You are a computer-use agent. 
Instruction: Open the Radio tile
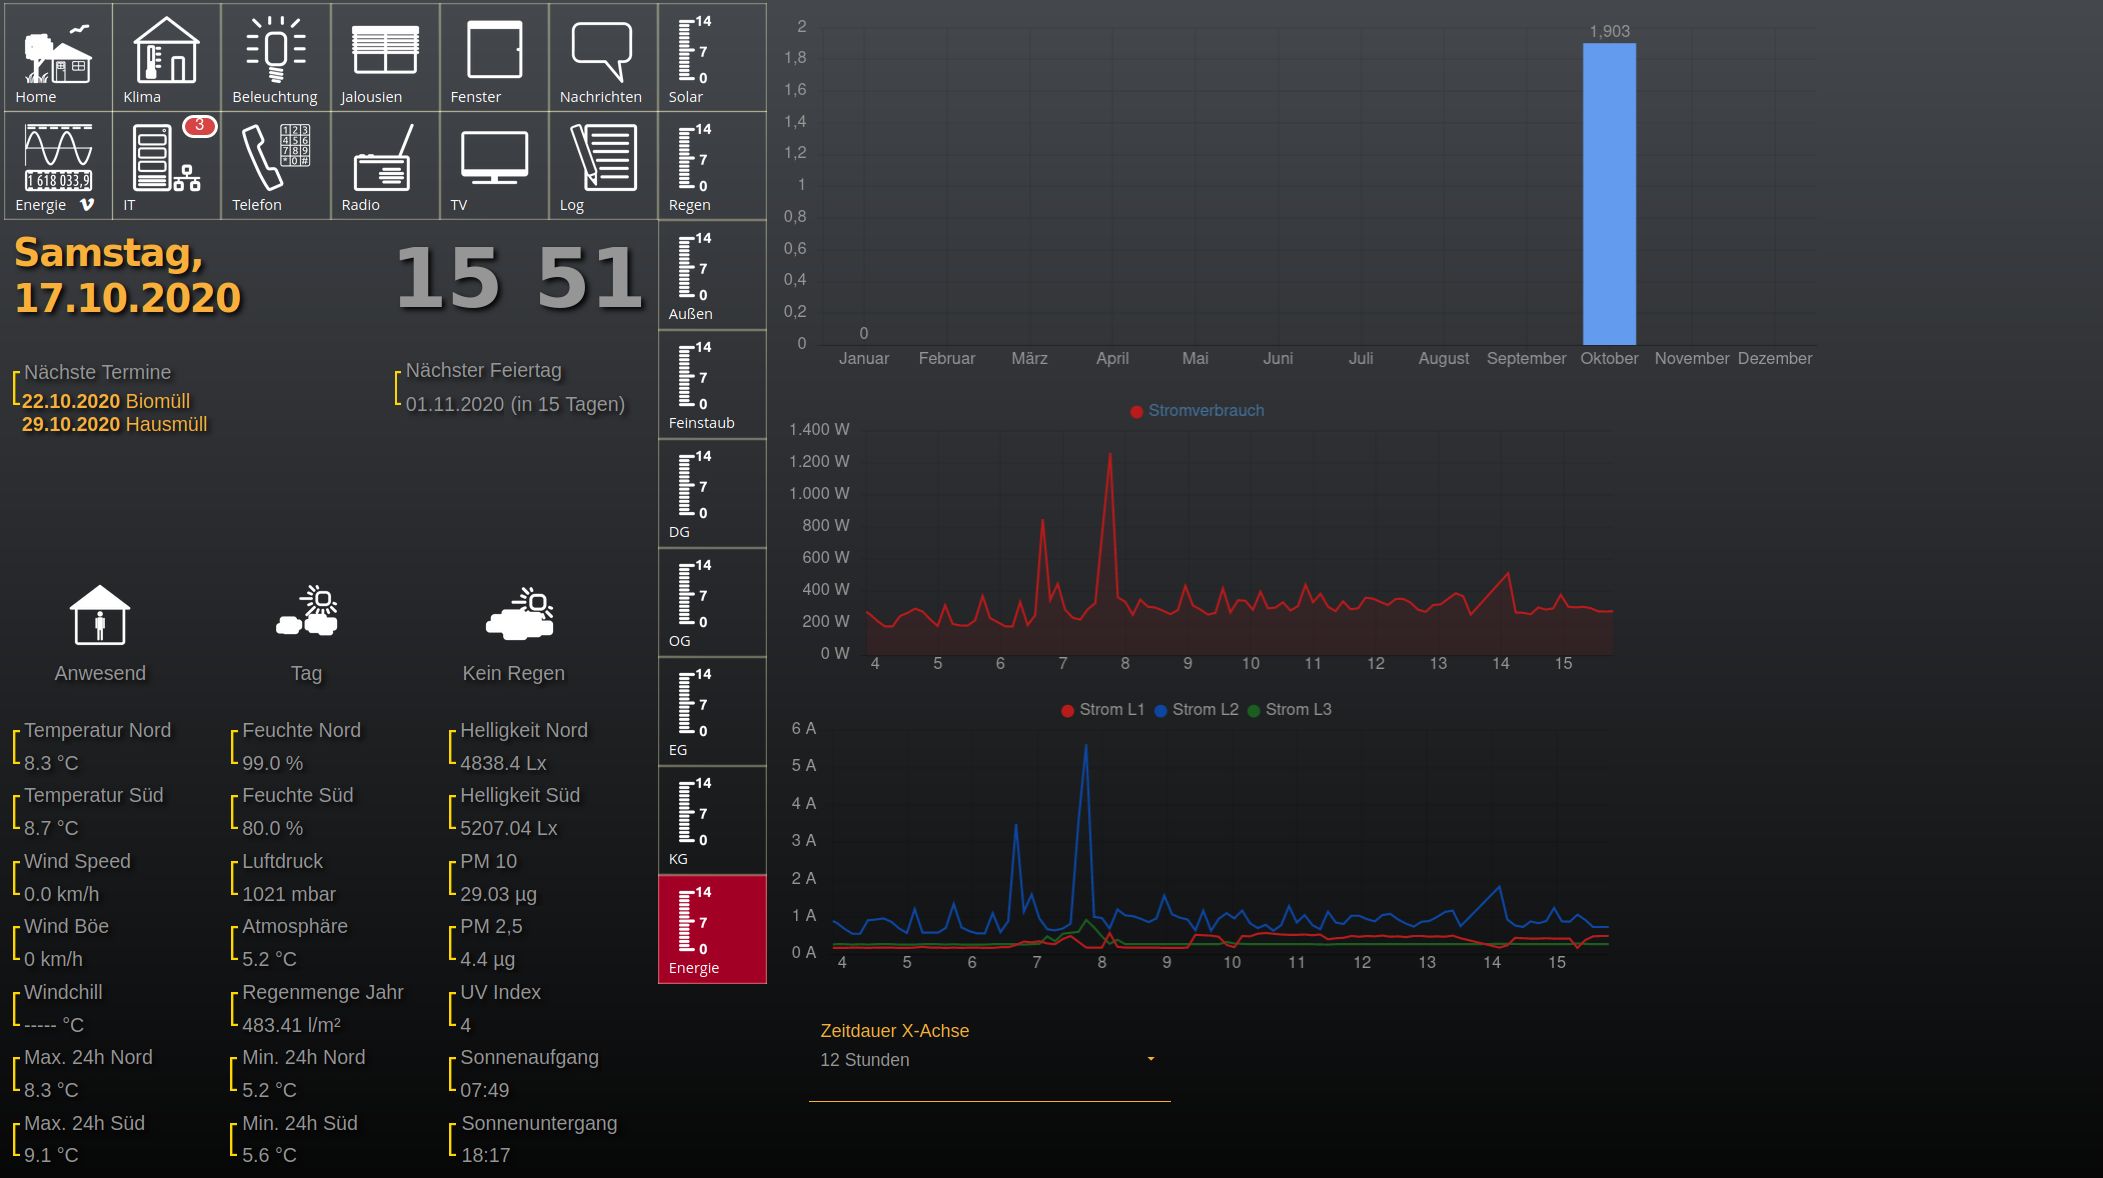point(384,165)
